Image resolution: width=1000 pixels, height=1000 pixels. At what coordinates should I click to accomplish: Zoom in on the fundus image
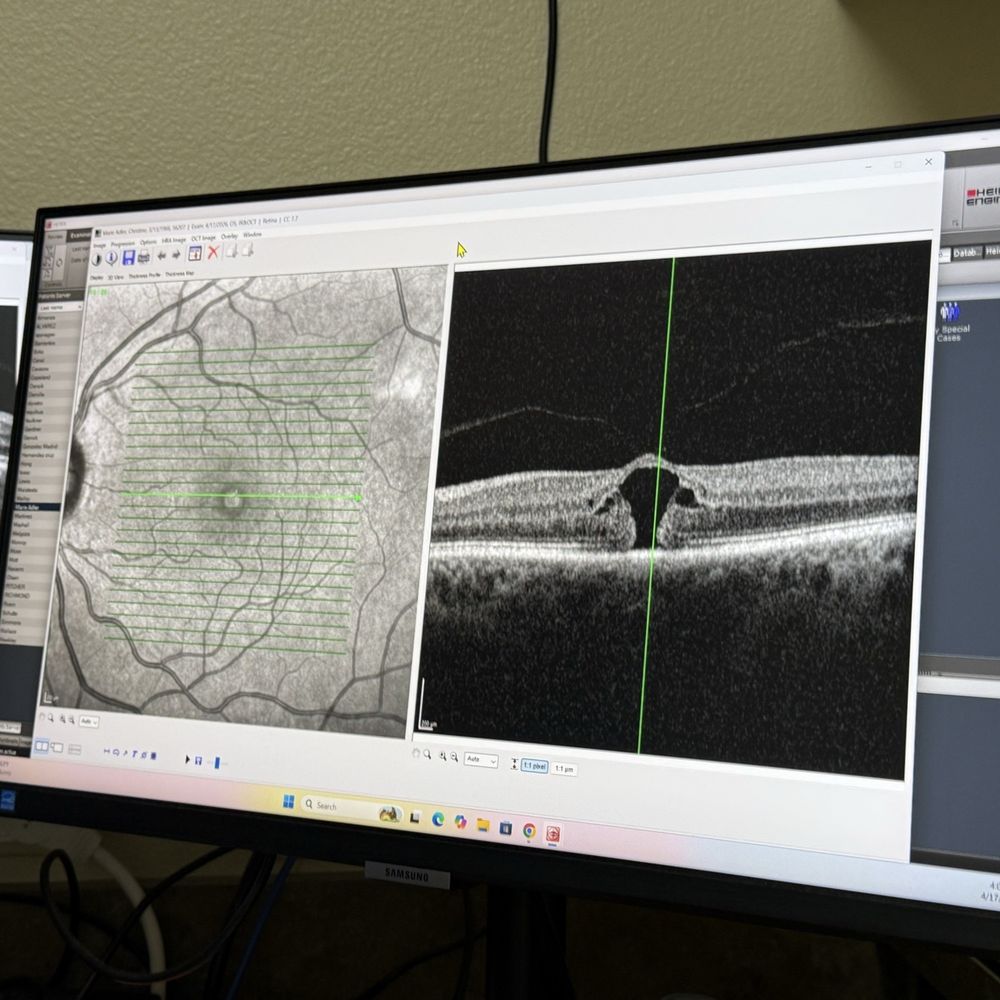[62, 719]
